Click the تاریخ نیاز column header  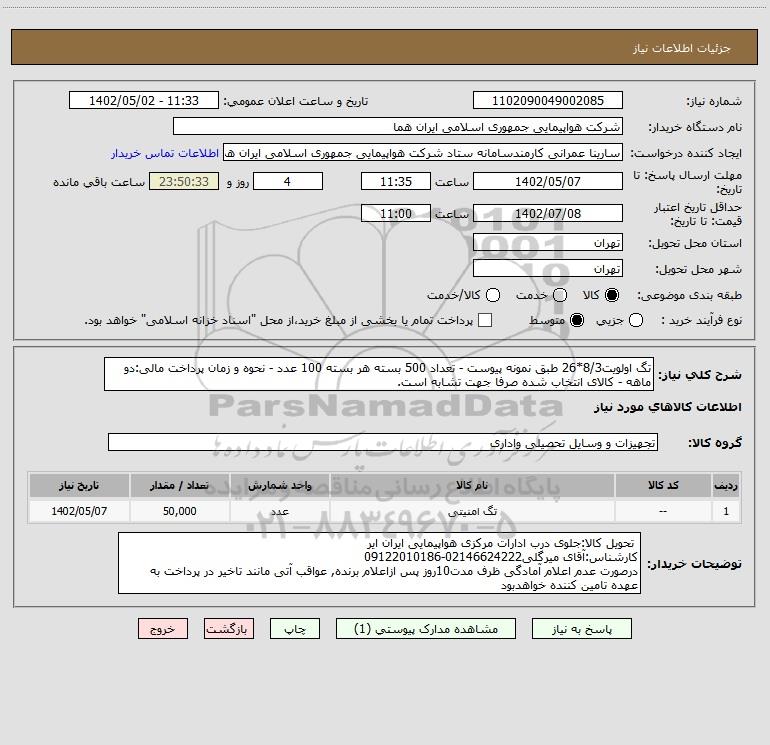point(79,485)
